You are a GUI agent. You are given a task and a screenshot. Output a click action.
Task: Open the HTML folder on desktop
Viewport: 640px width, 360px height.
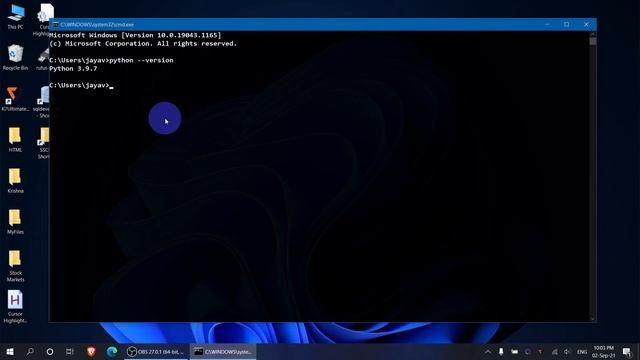click(15, 139)
